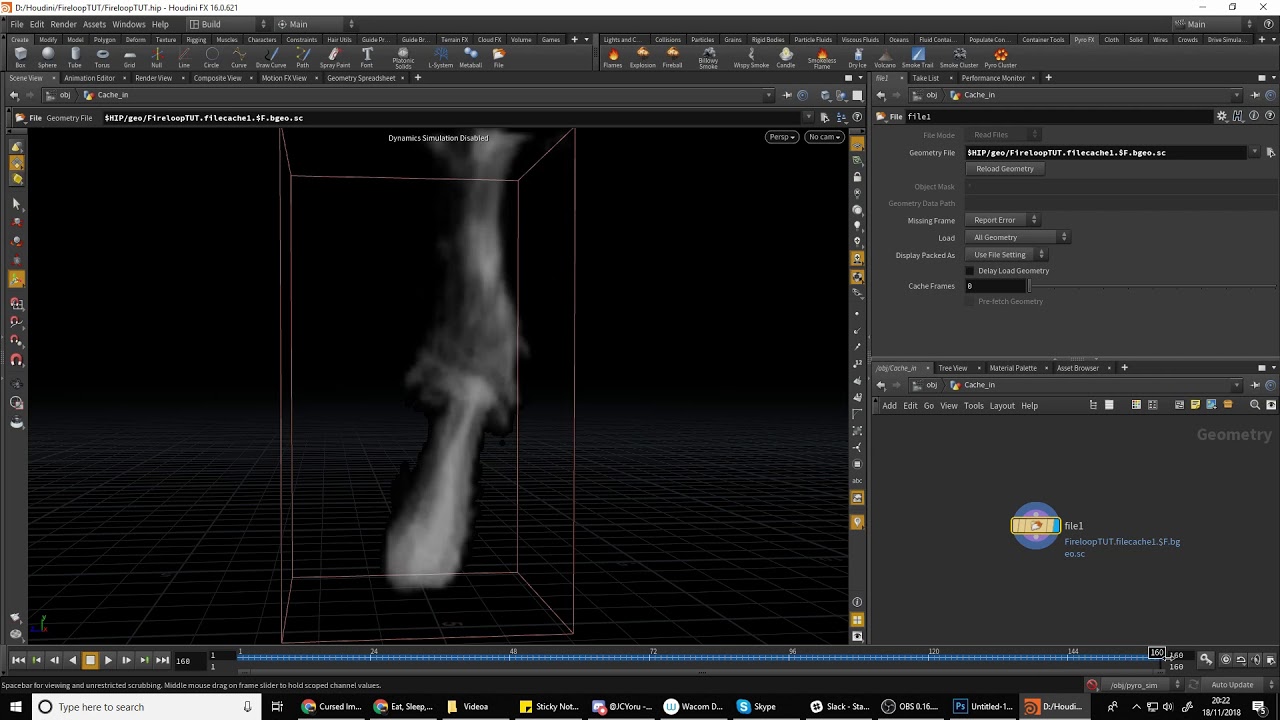Step forward one frame
Viewport: 1280px width, 720px height.
[126, 660]
